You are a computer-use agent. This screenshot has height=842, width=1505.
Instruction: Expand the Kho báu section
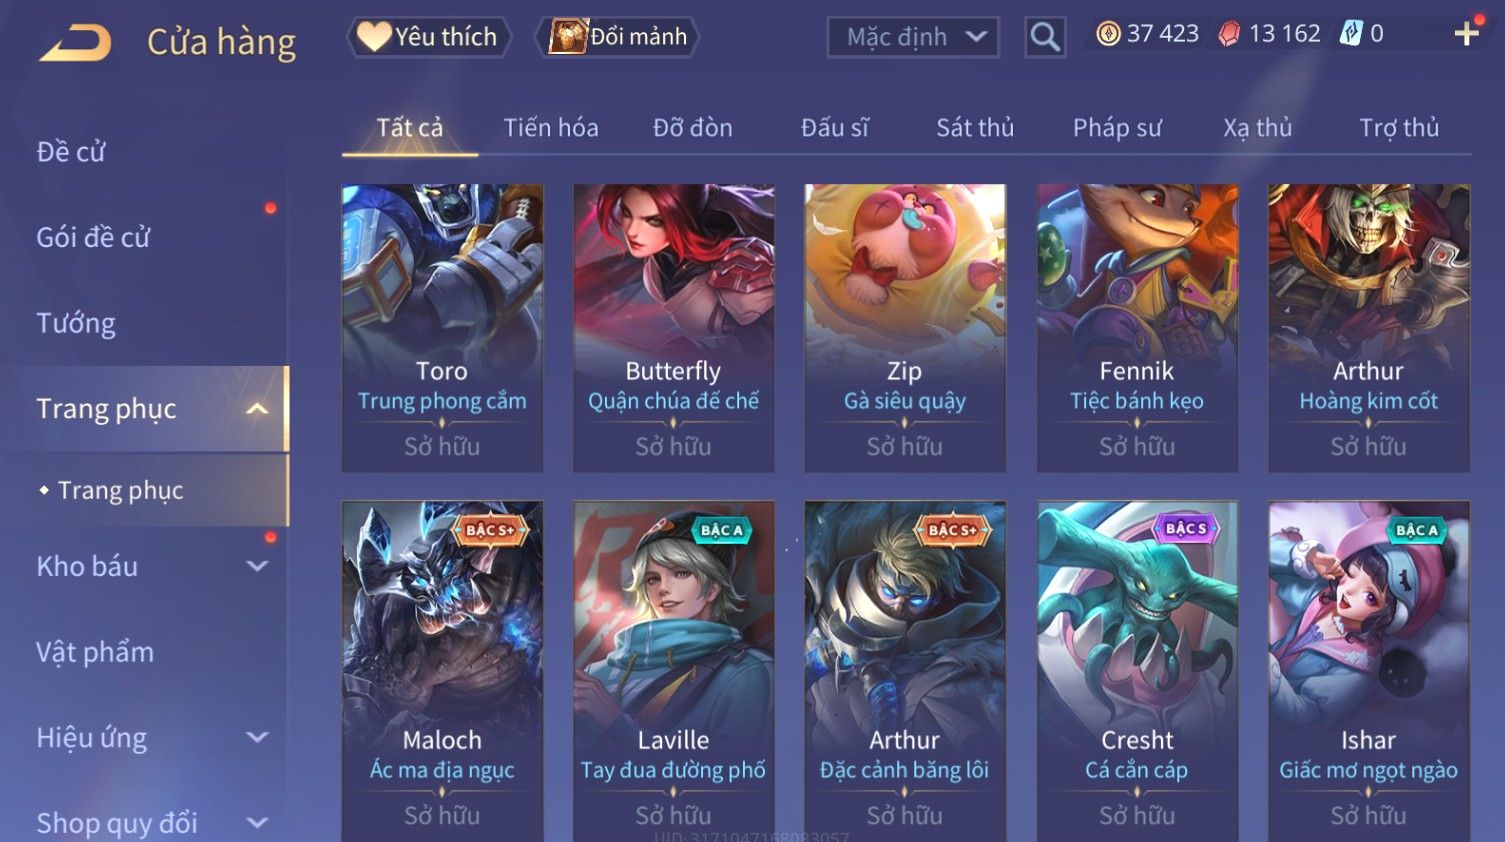(x=257, y=566)
